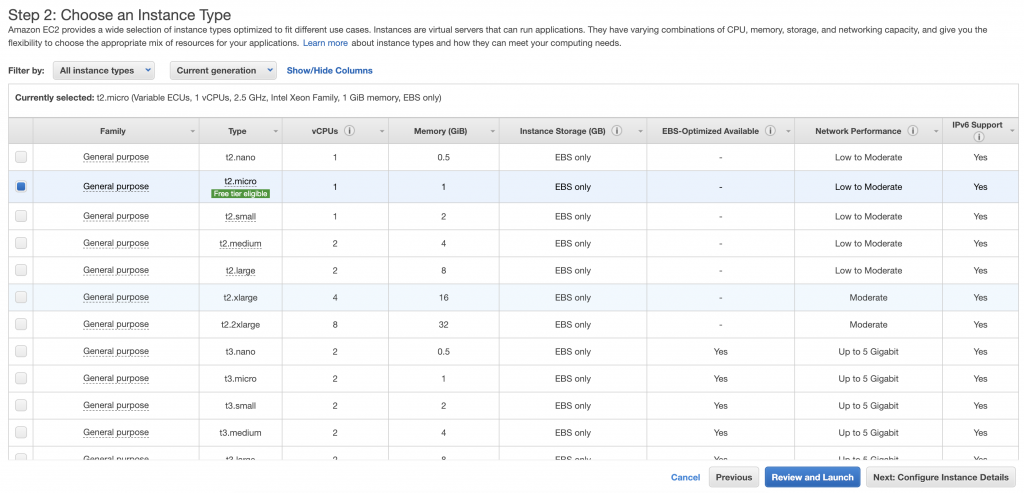Click Review and Launch button

(x=812, y=477)
